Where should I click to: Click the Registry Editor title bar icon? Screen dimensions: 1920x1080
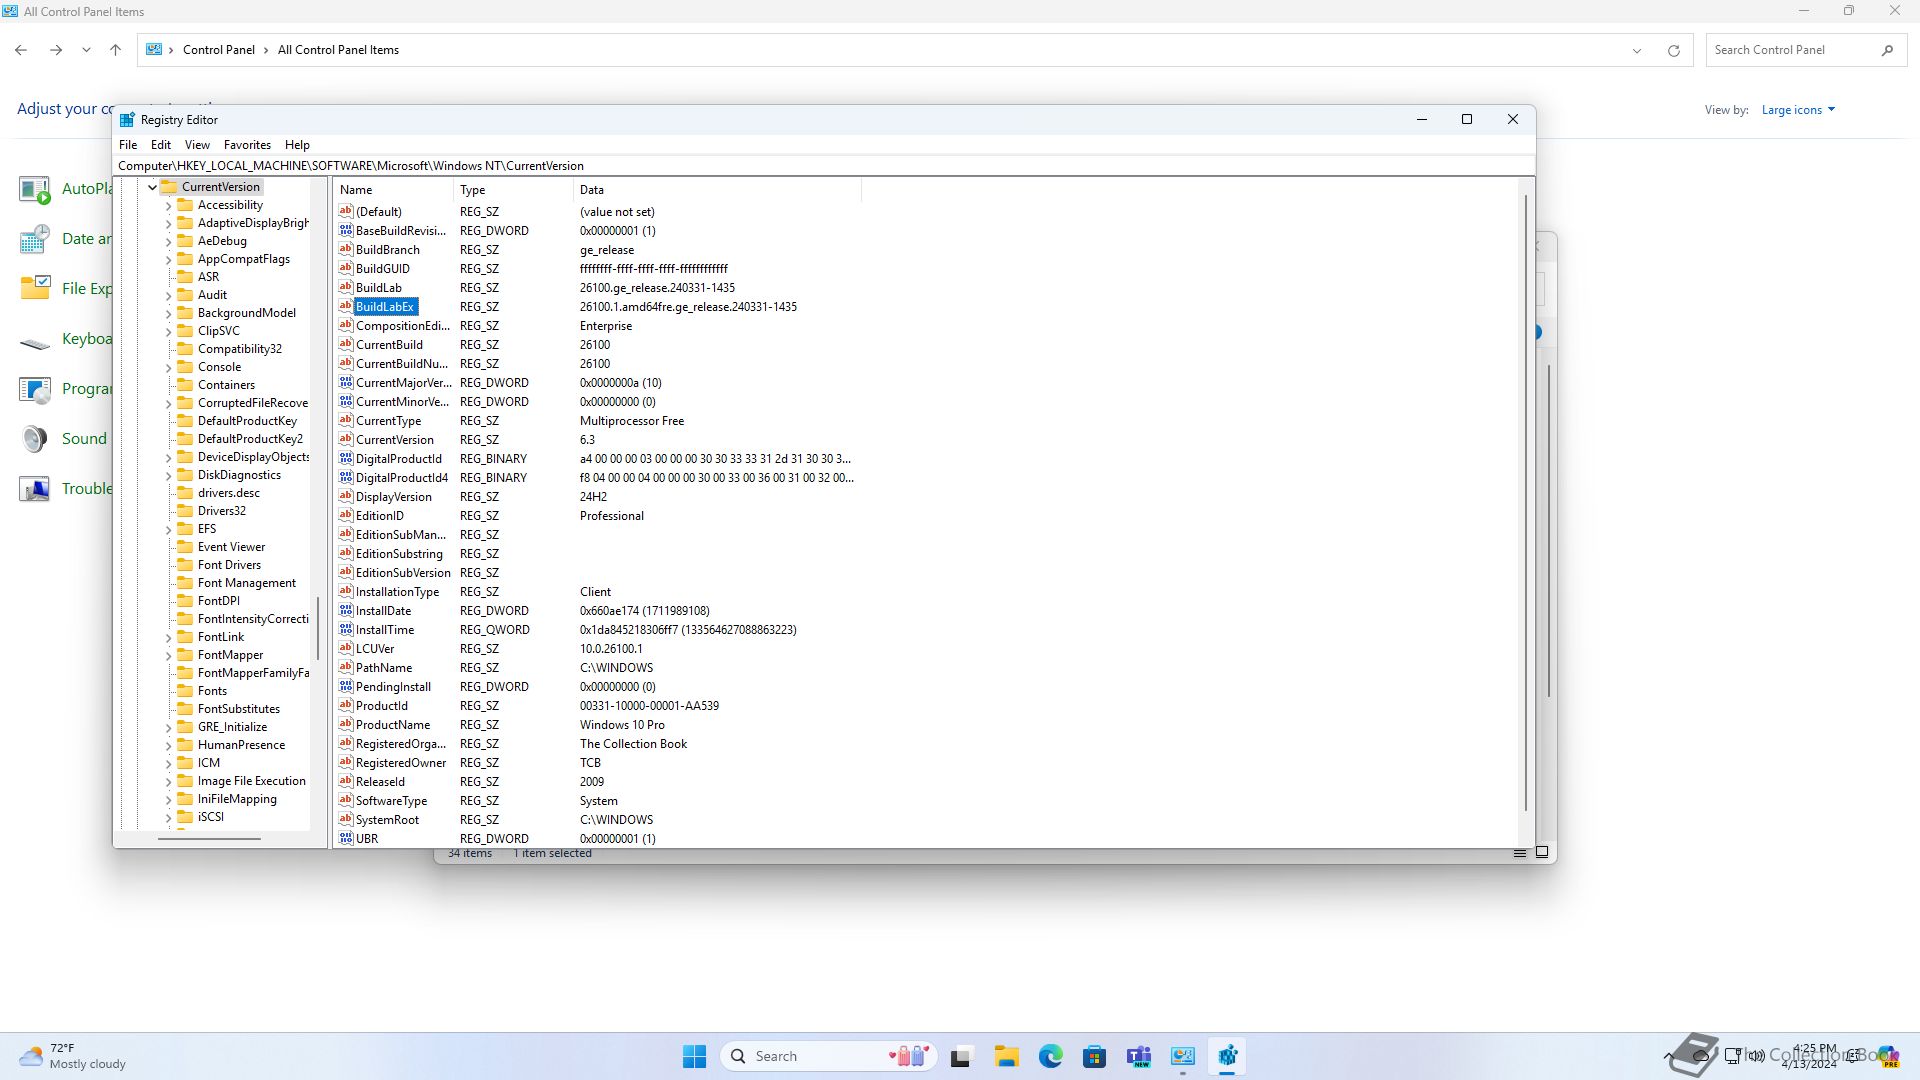pyautogui.click(x=127, y=120)
